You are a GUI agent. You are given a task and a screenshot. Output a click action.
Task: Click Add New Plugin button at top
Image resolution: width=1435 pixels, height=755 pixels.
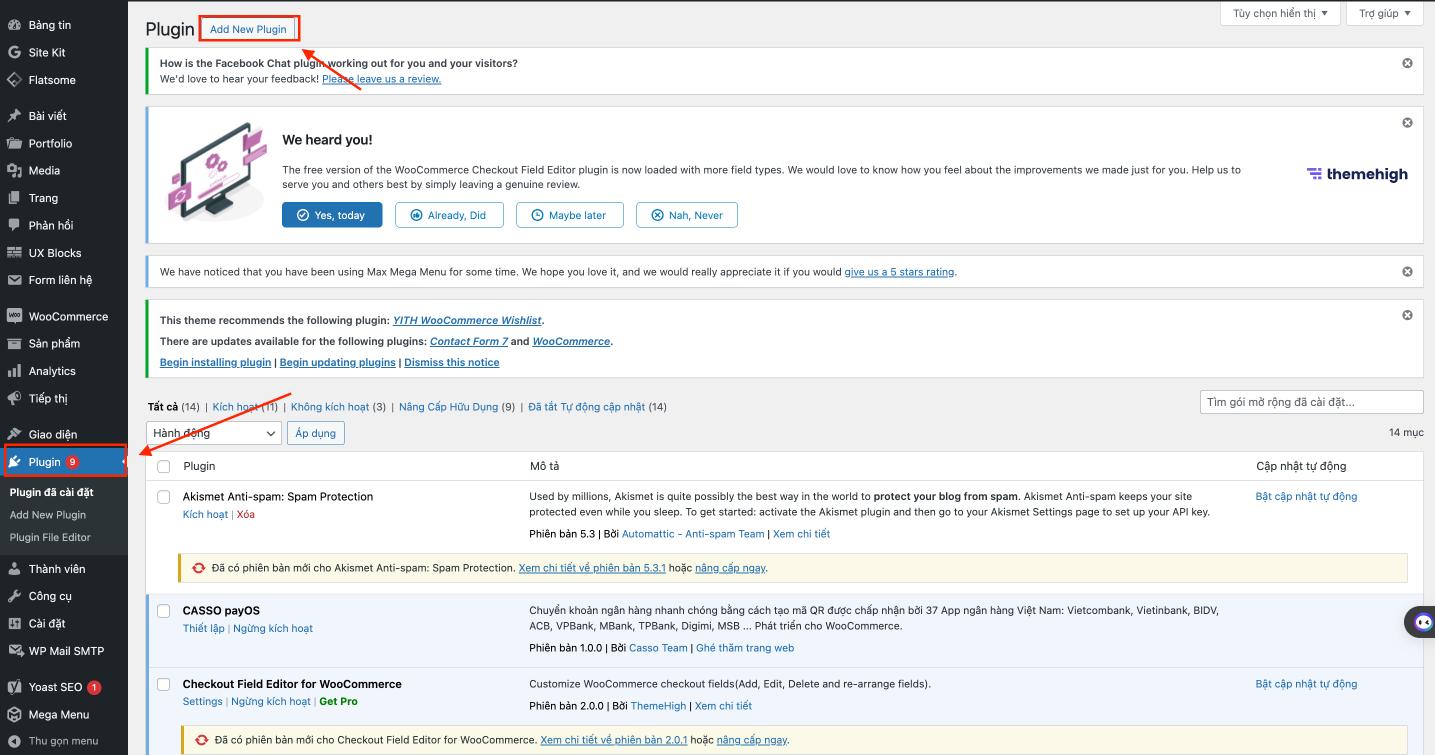[x=248, y=29]
